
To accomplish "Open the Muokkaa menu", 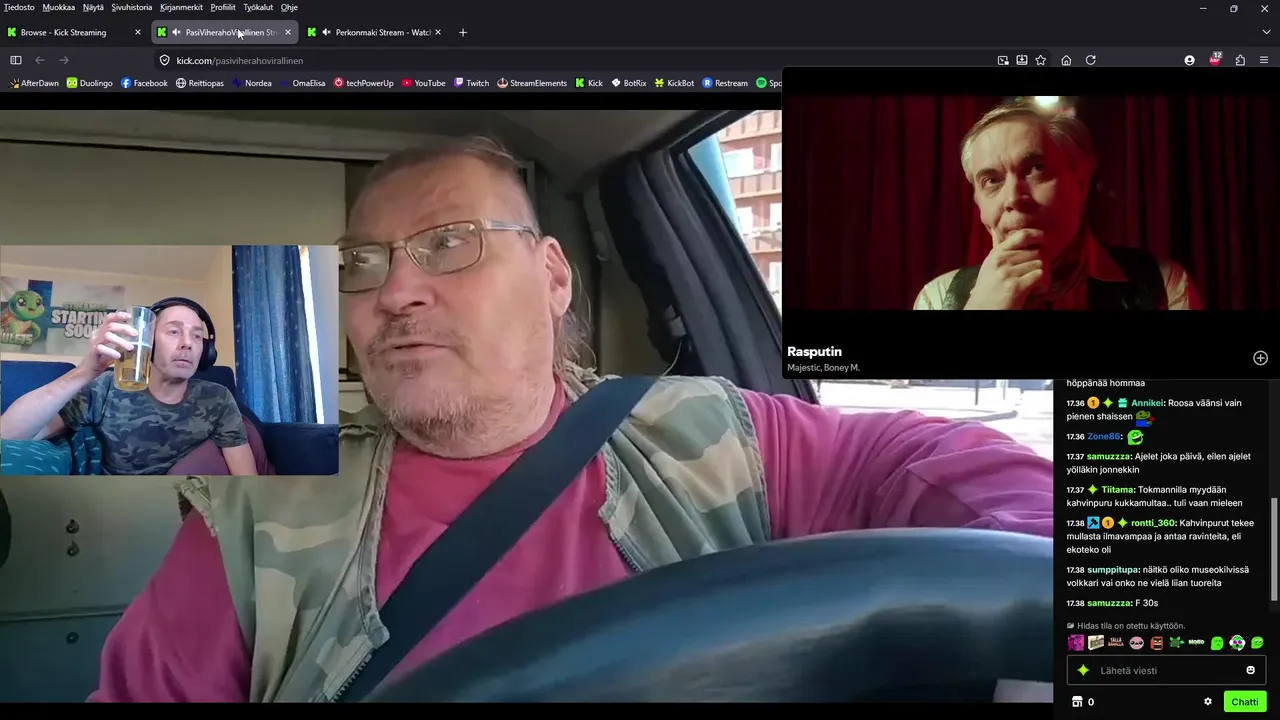I will 59,7.
